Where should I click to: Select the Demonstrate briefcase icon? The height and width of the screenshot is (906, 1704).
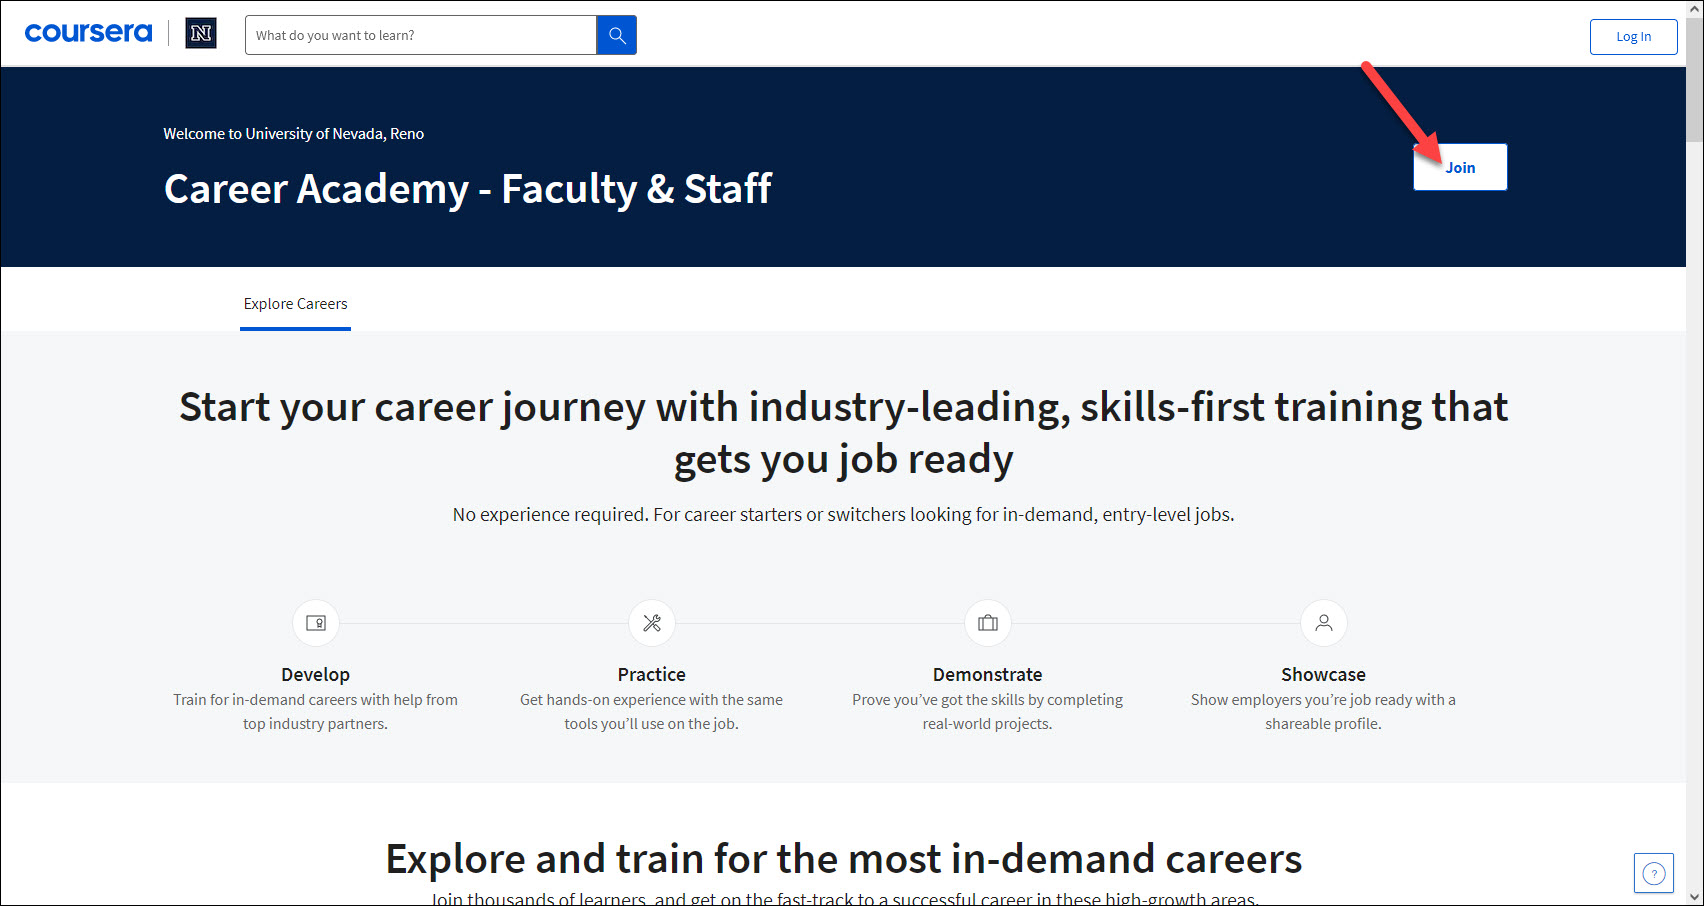987,622
